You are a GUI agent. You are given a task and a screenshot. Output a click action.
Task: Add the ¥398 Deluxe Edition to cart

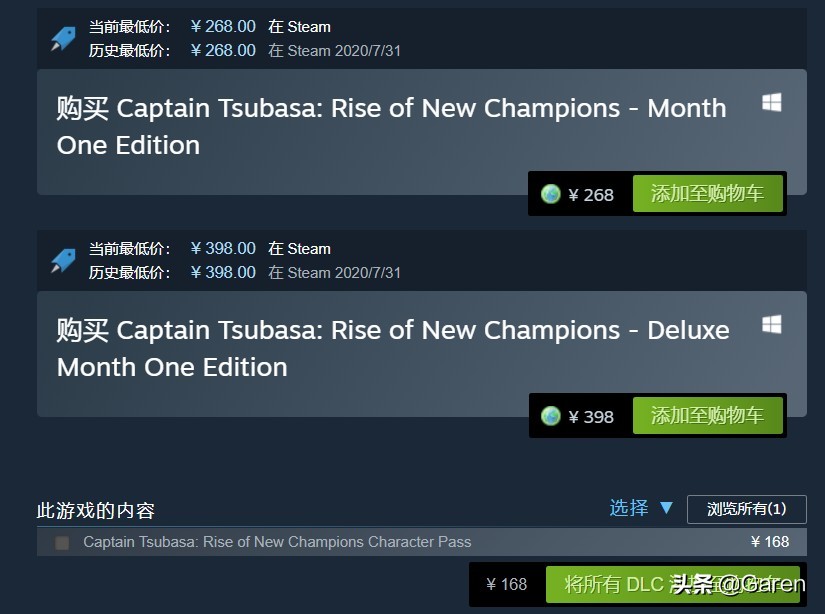pyautogui.click(x=706, y=416)
